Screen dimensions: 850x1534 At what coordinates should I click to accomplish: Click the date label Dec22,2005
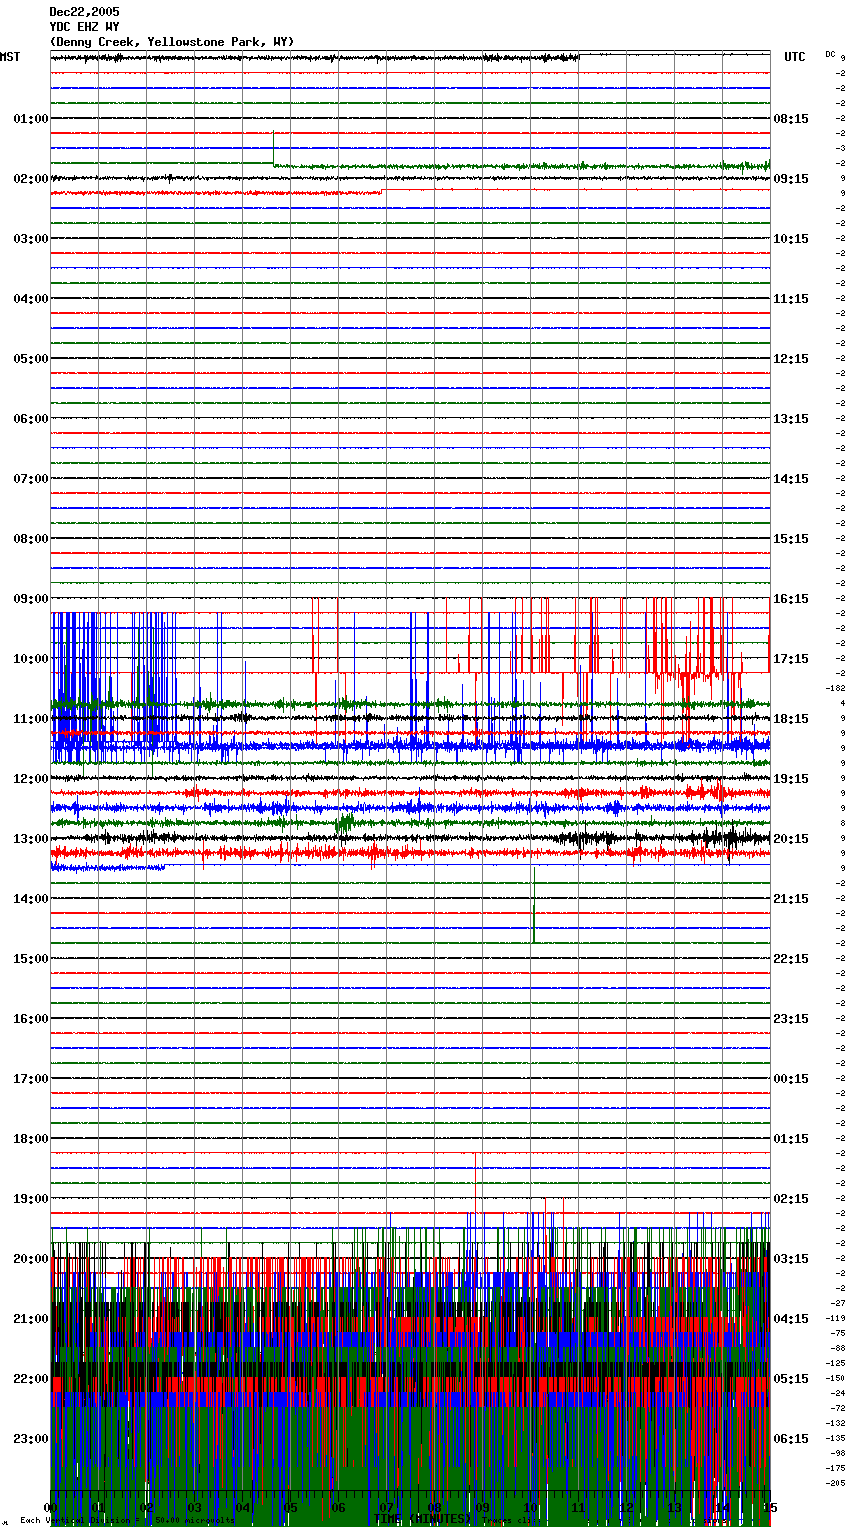click(x=84, y=12)
